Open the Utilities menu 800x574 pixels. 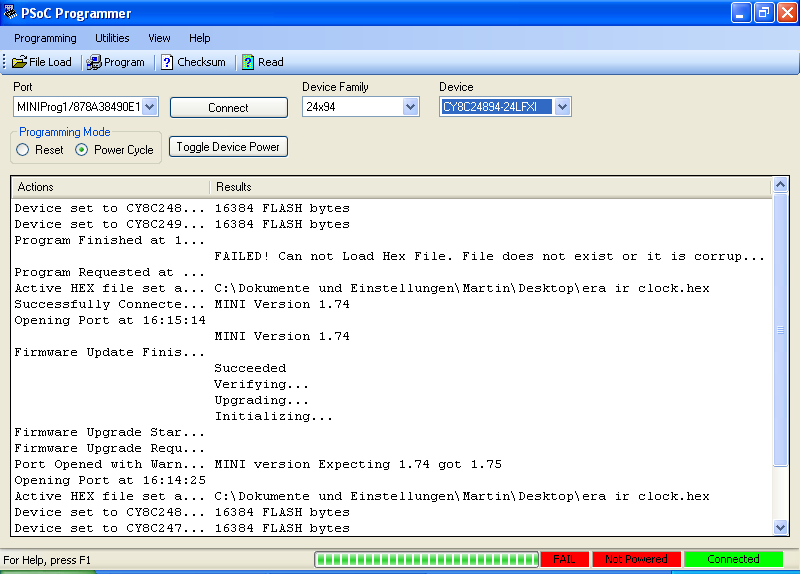click(112, 38)
